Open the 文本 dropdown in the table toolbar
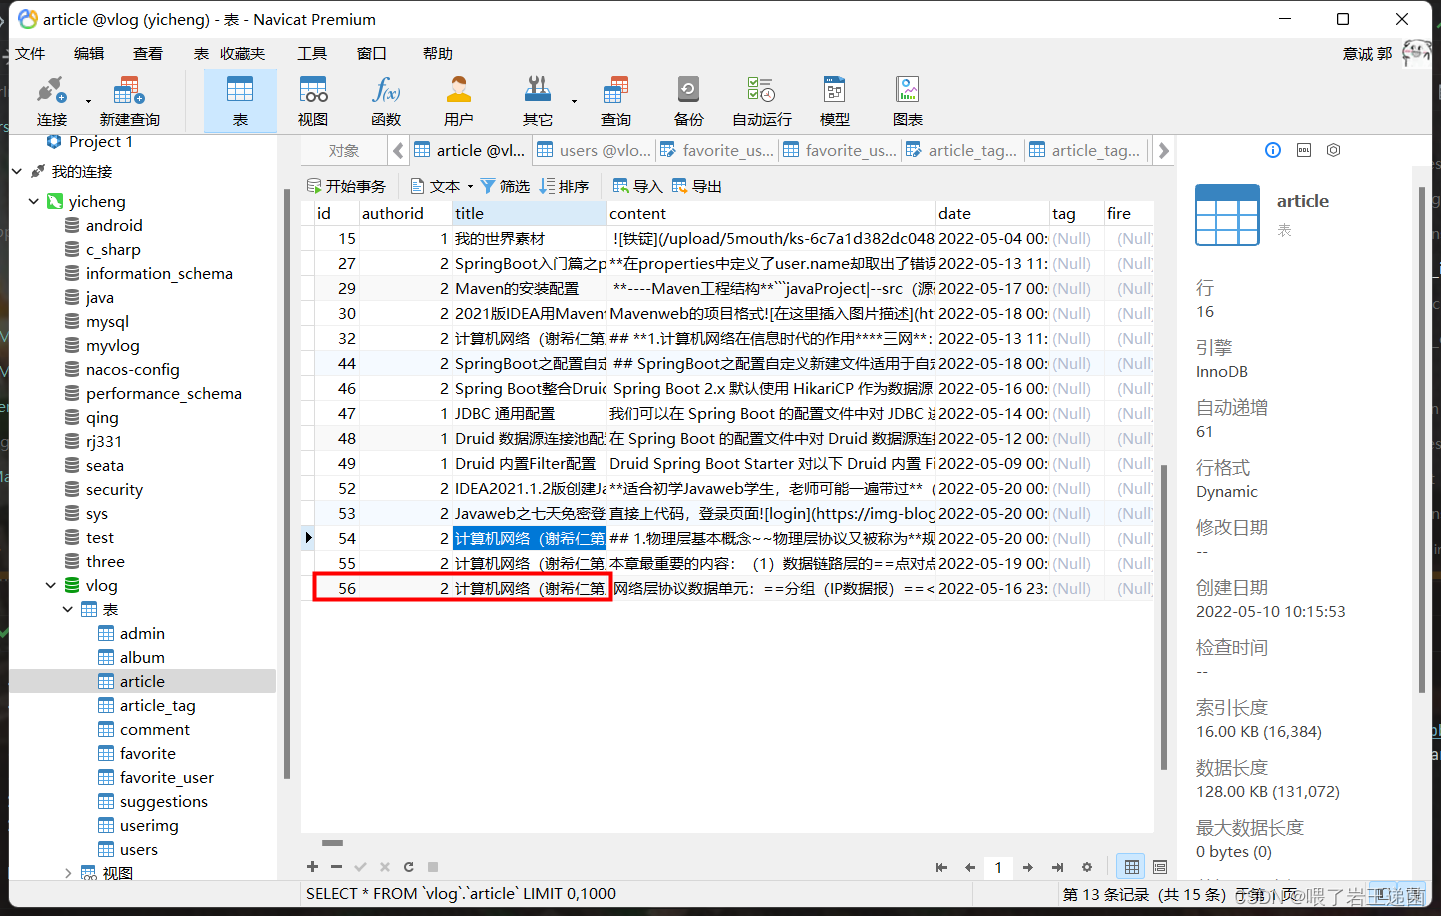Viewport: 1441px width, 916px height. [x=442, y=186]
